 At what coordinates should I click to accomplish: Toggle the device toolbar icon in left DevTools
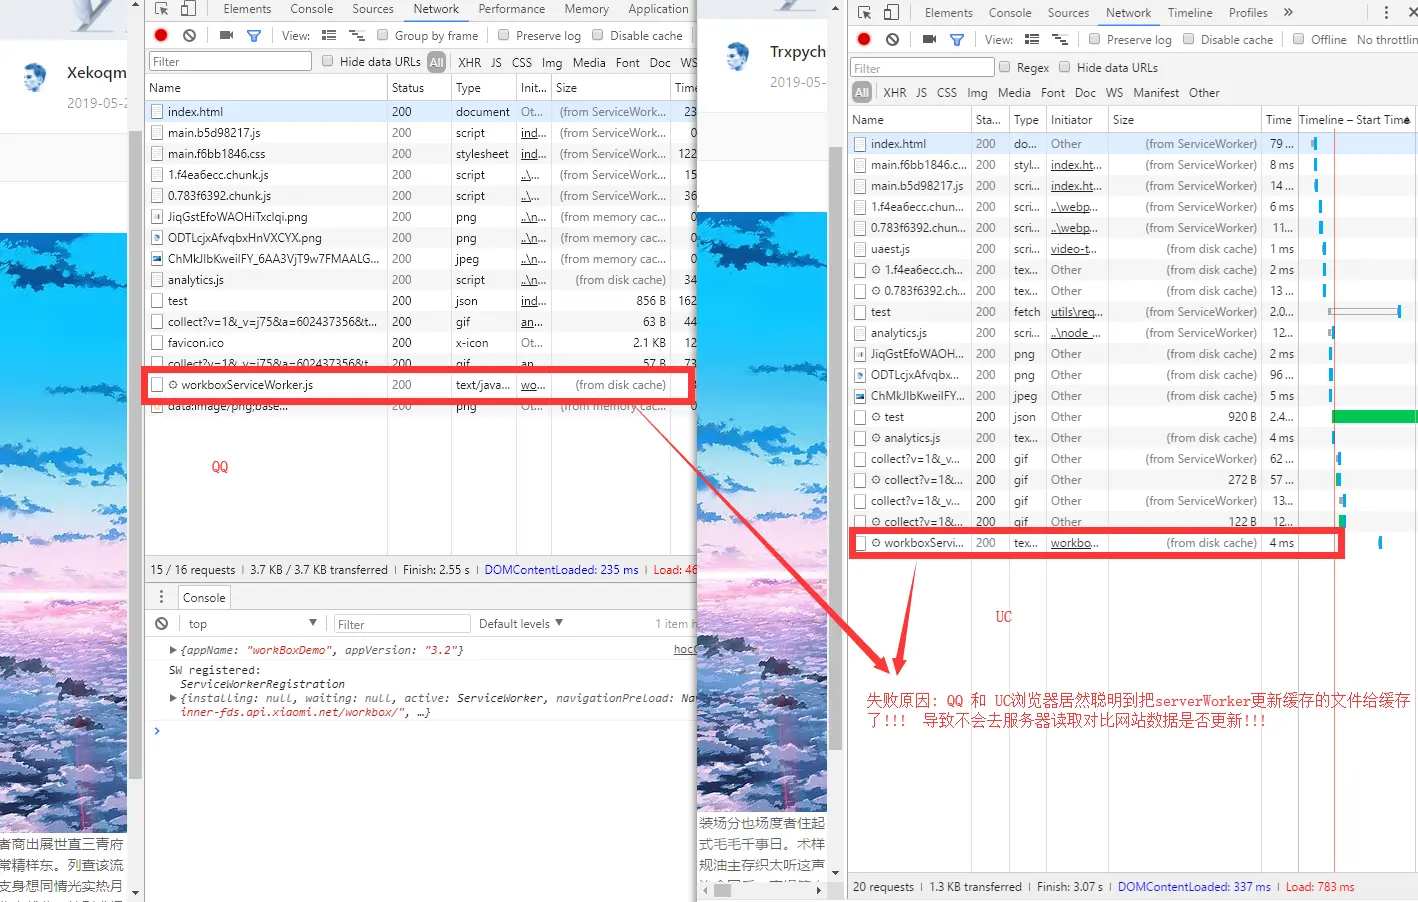tap(188, 9)
